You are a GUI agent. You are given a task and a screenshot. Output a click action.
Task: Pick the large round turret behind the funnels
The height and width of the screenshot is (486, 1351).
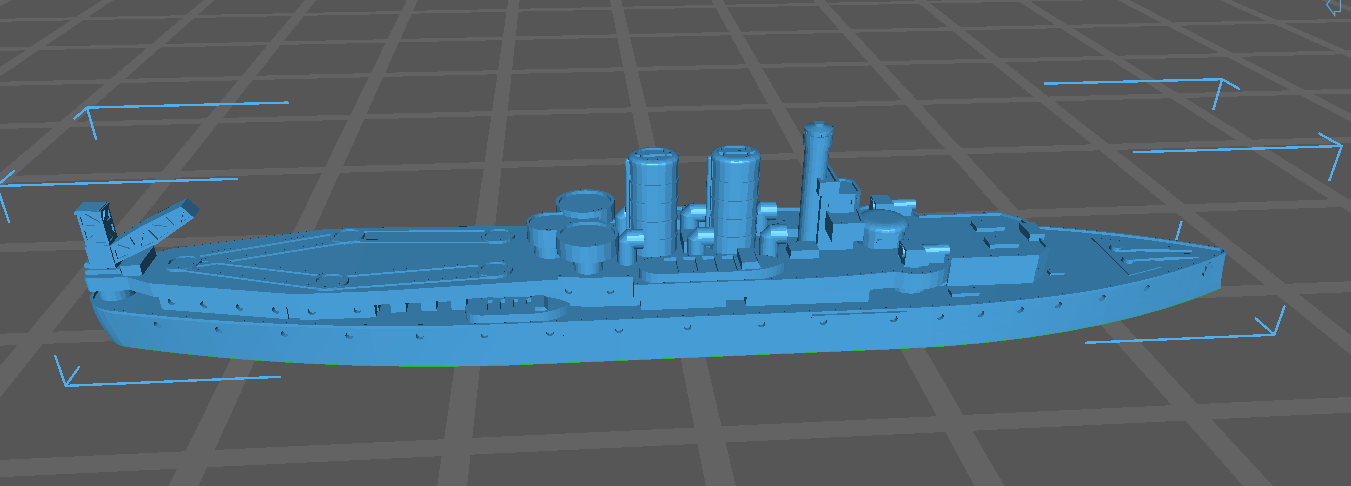(x=585, y=207)
